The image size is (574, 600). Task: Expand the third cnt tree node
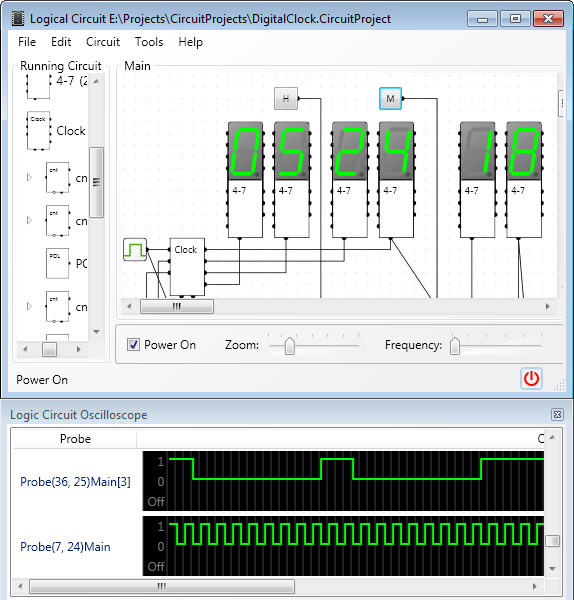[29, 306]
